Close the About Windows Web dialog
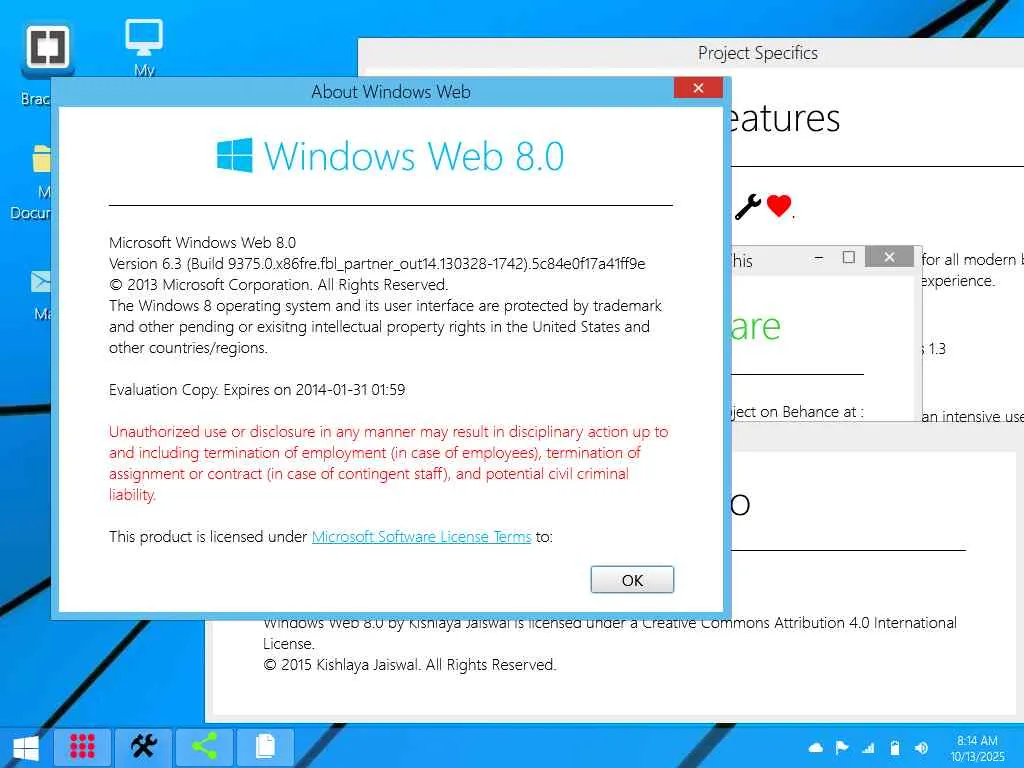Viewport: 1024px width, 768px height. click(697, 88)
